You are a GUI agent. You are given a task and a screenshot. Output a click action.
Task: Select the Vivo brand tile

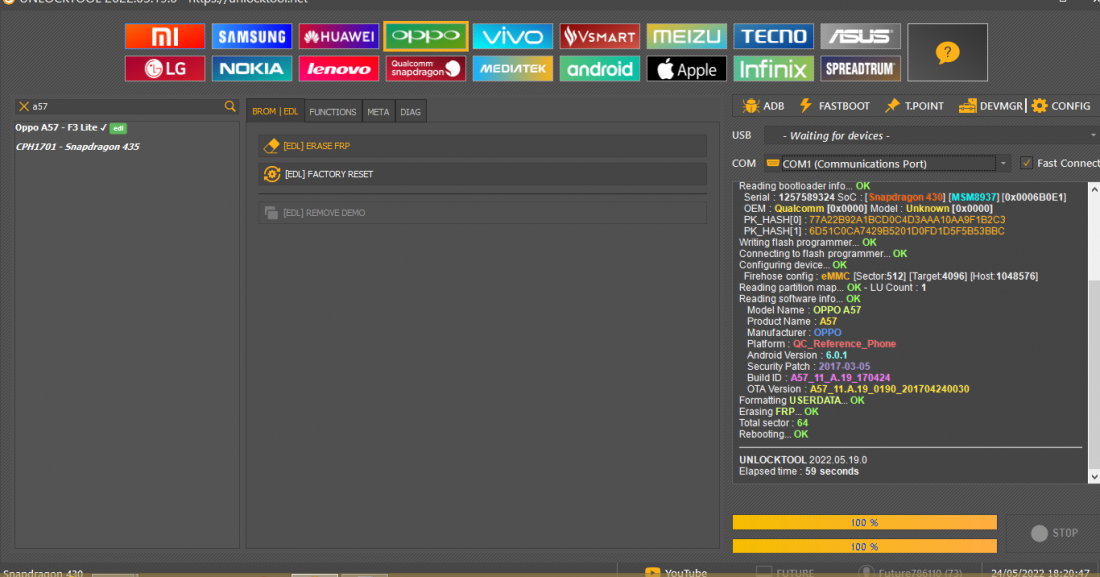point(513,37)
